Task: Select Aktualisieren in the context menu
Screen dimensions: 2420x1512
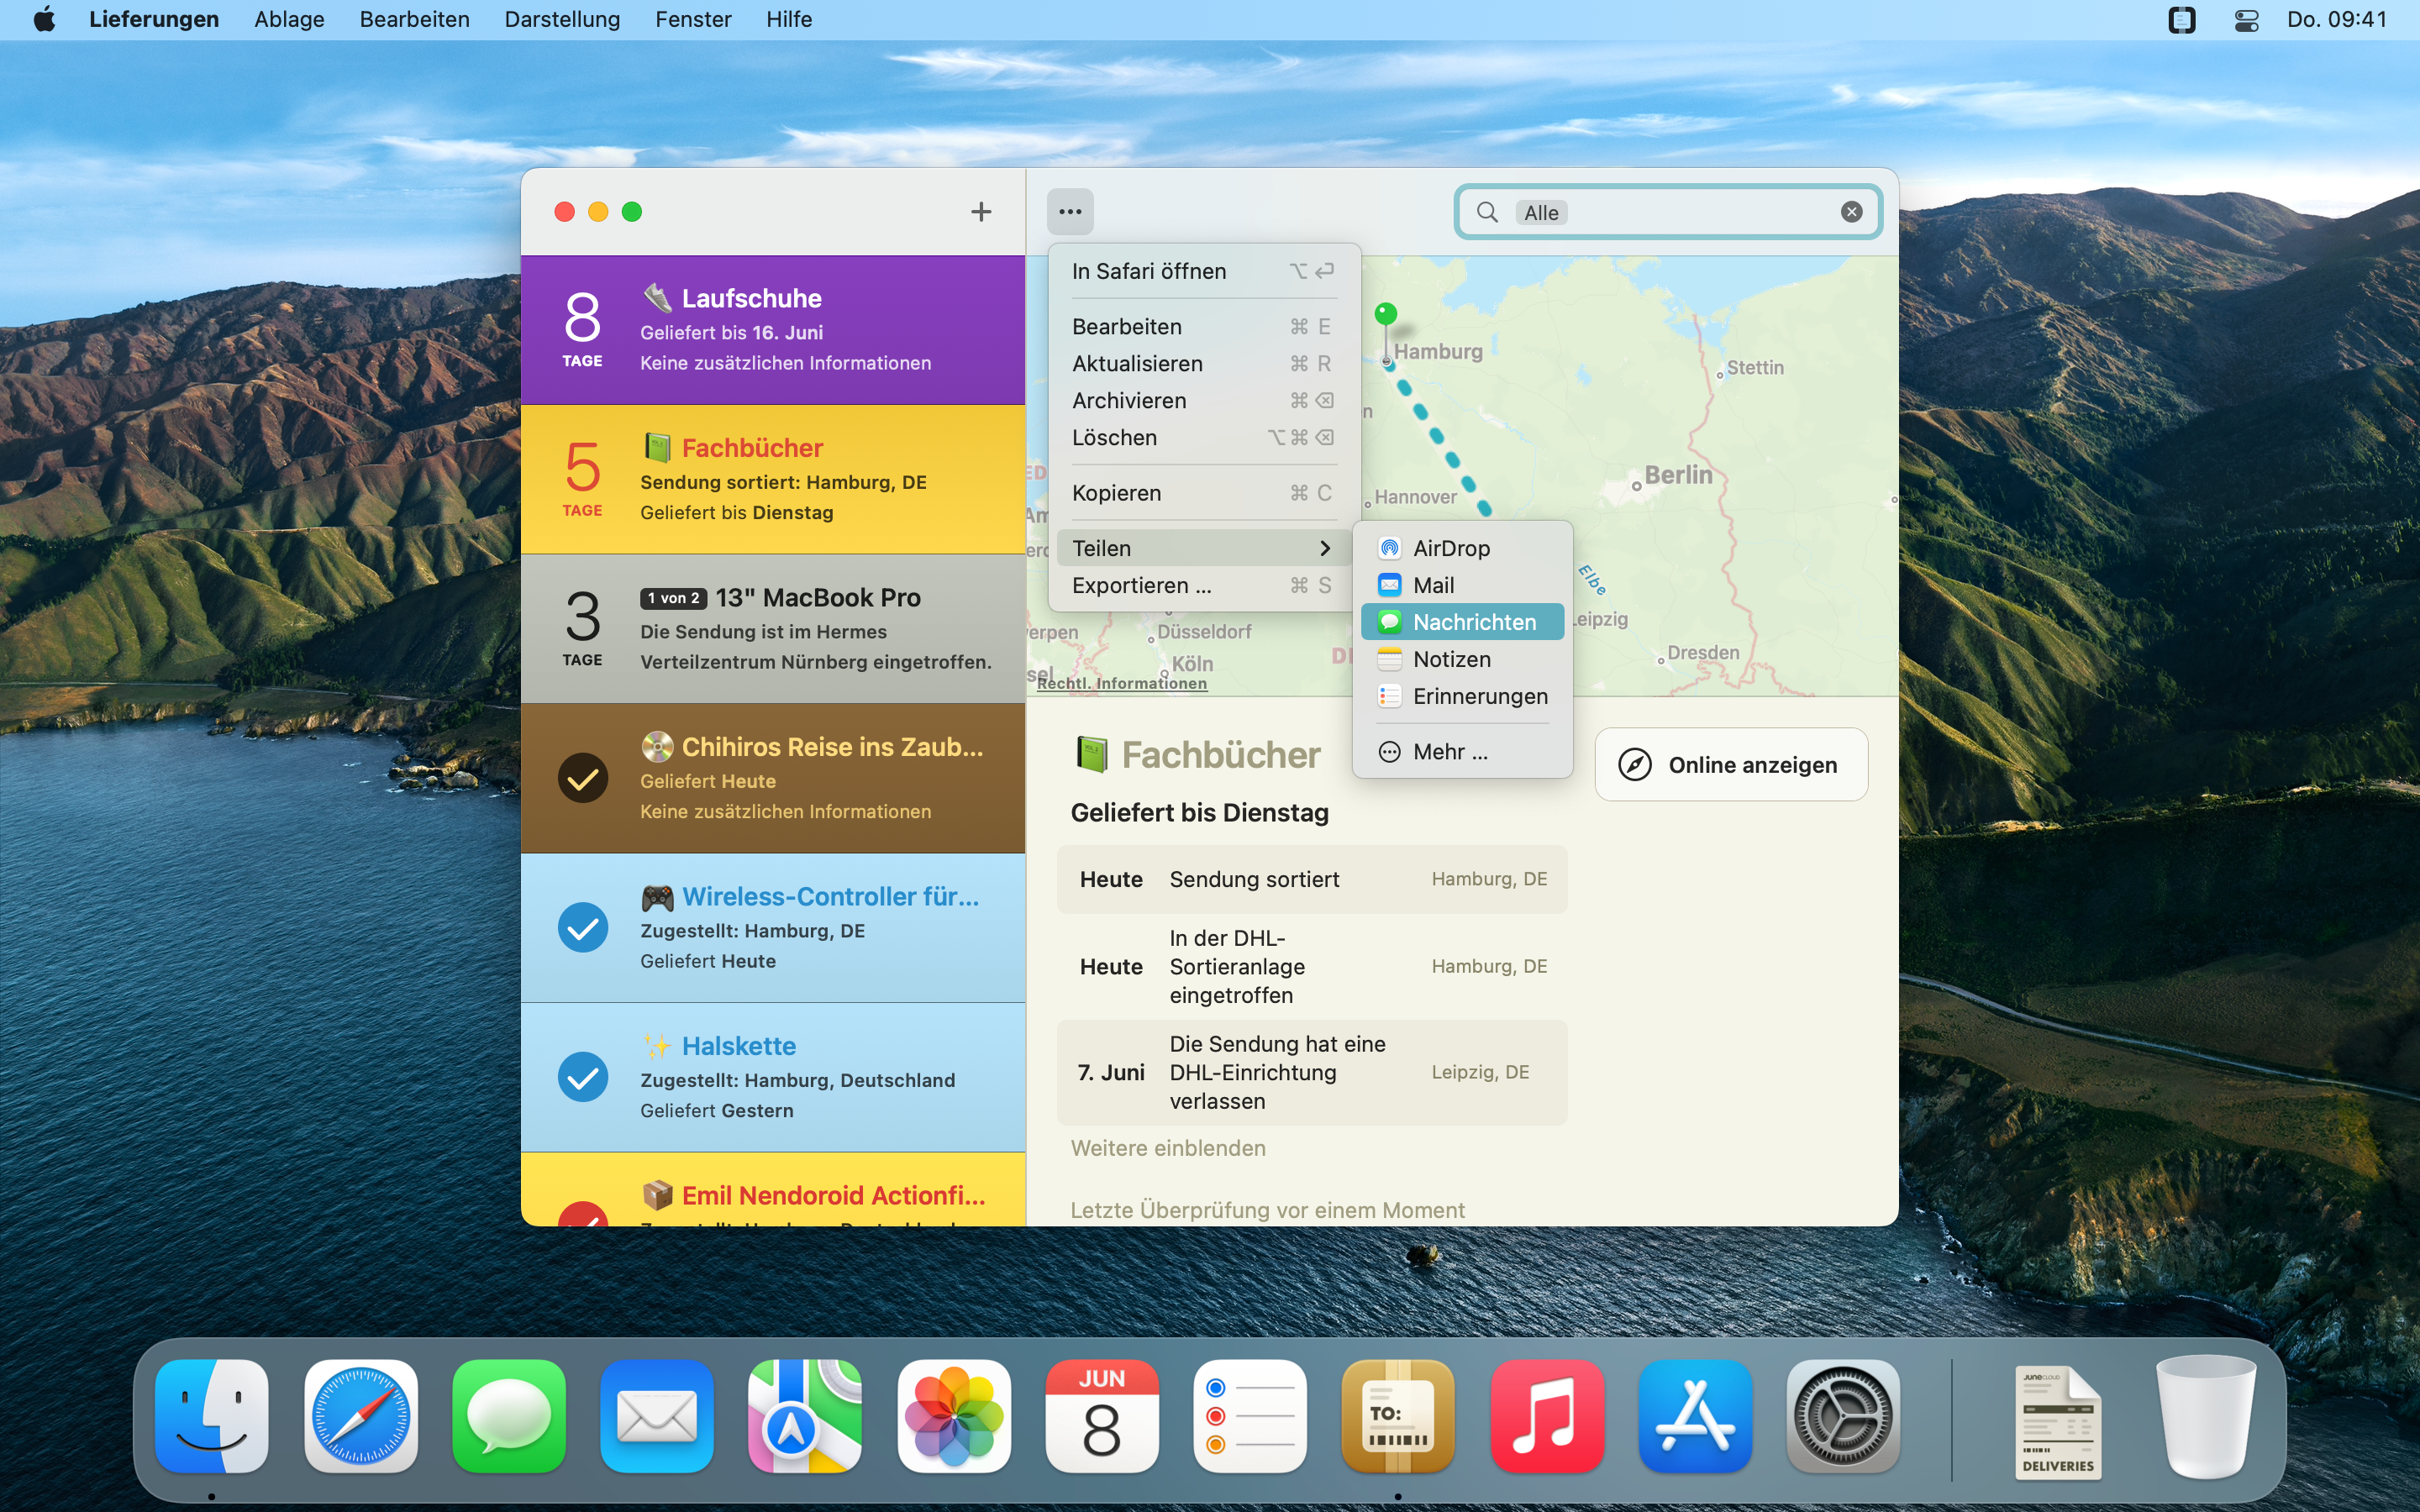Action: click(x=1203, y=364)
